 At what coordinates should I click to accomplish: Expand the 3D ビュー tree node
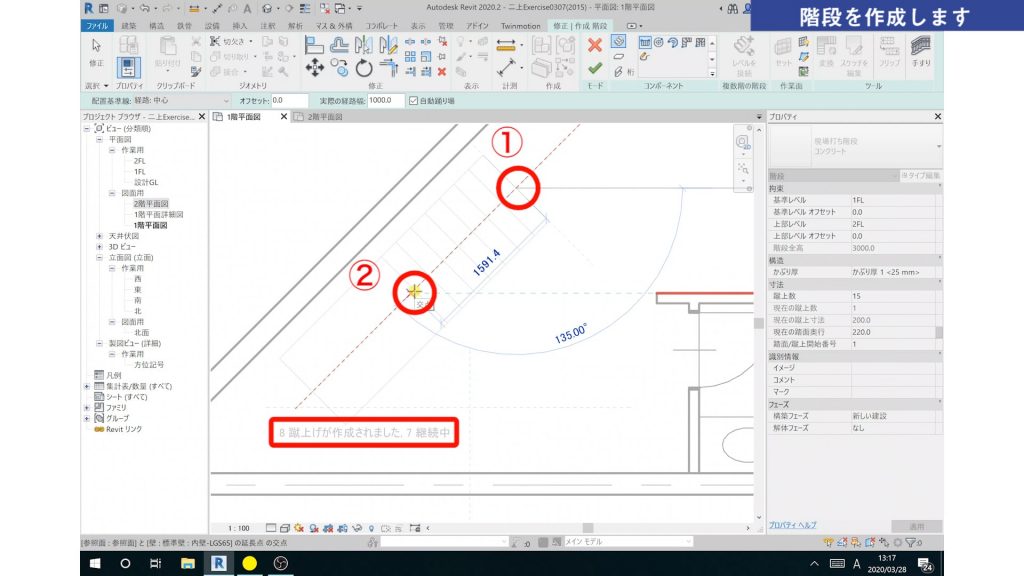[99, 246]
